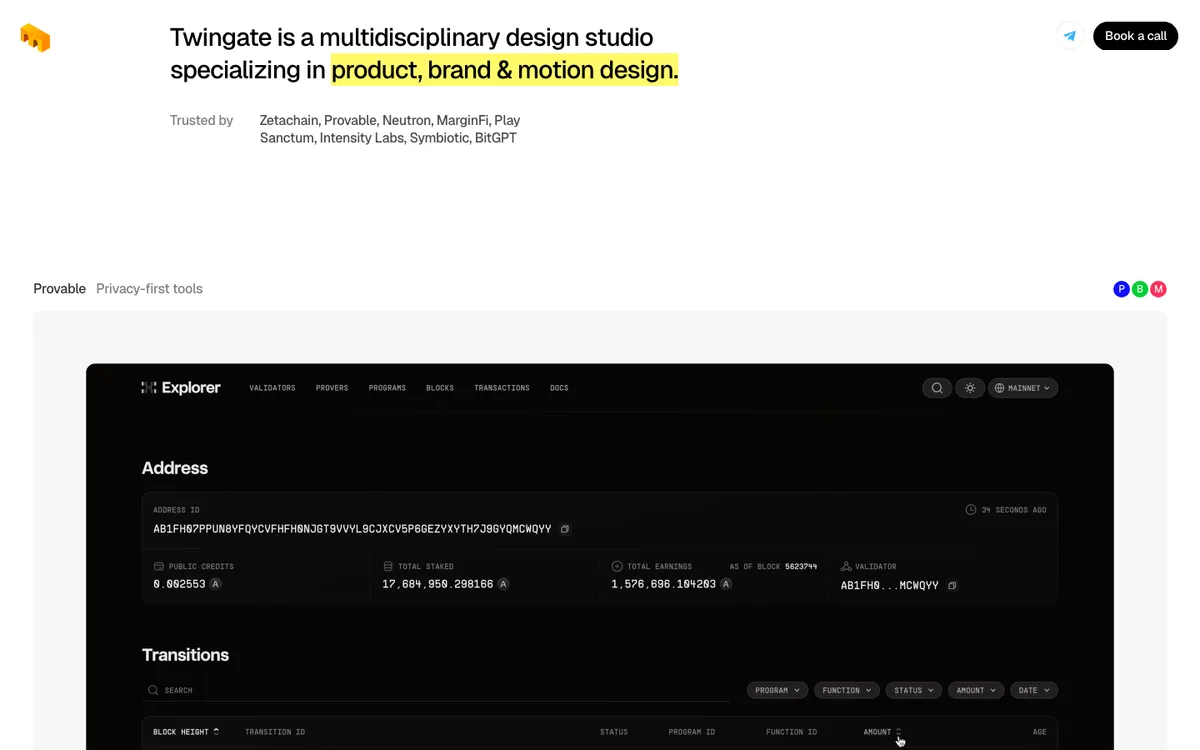
Task: Open the Amount filter dropdown
Action: pos(977,690)
